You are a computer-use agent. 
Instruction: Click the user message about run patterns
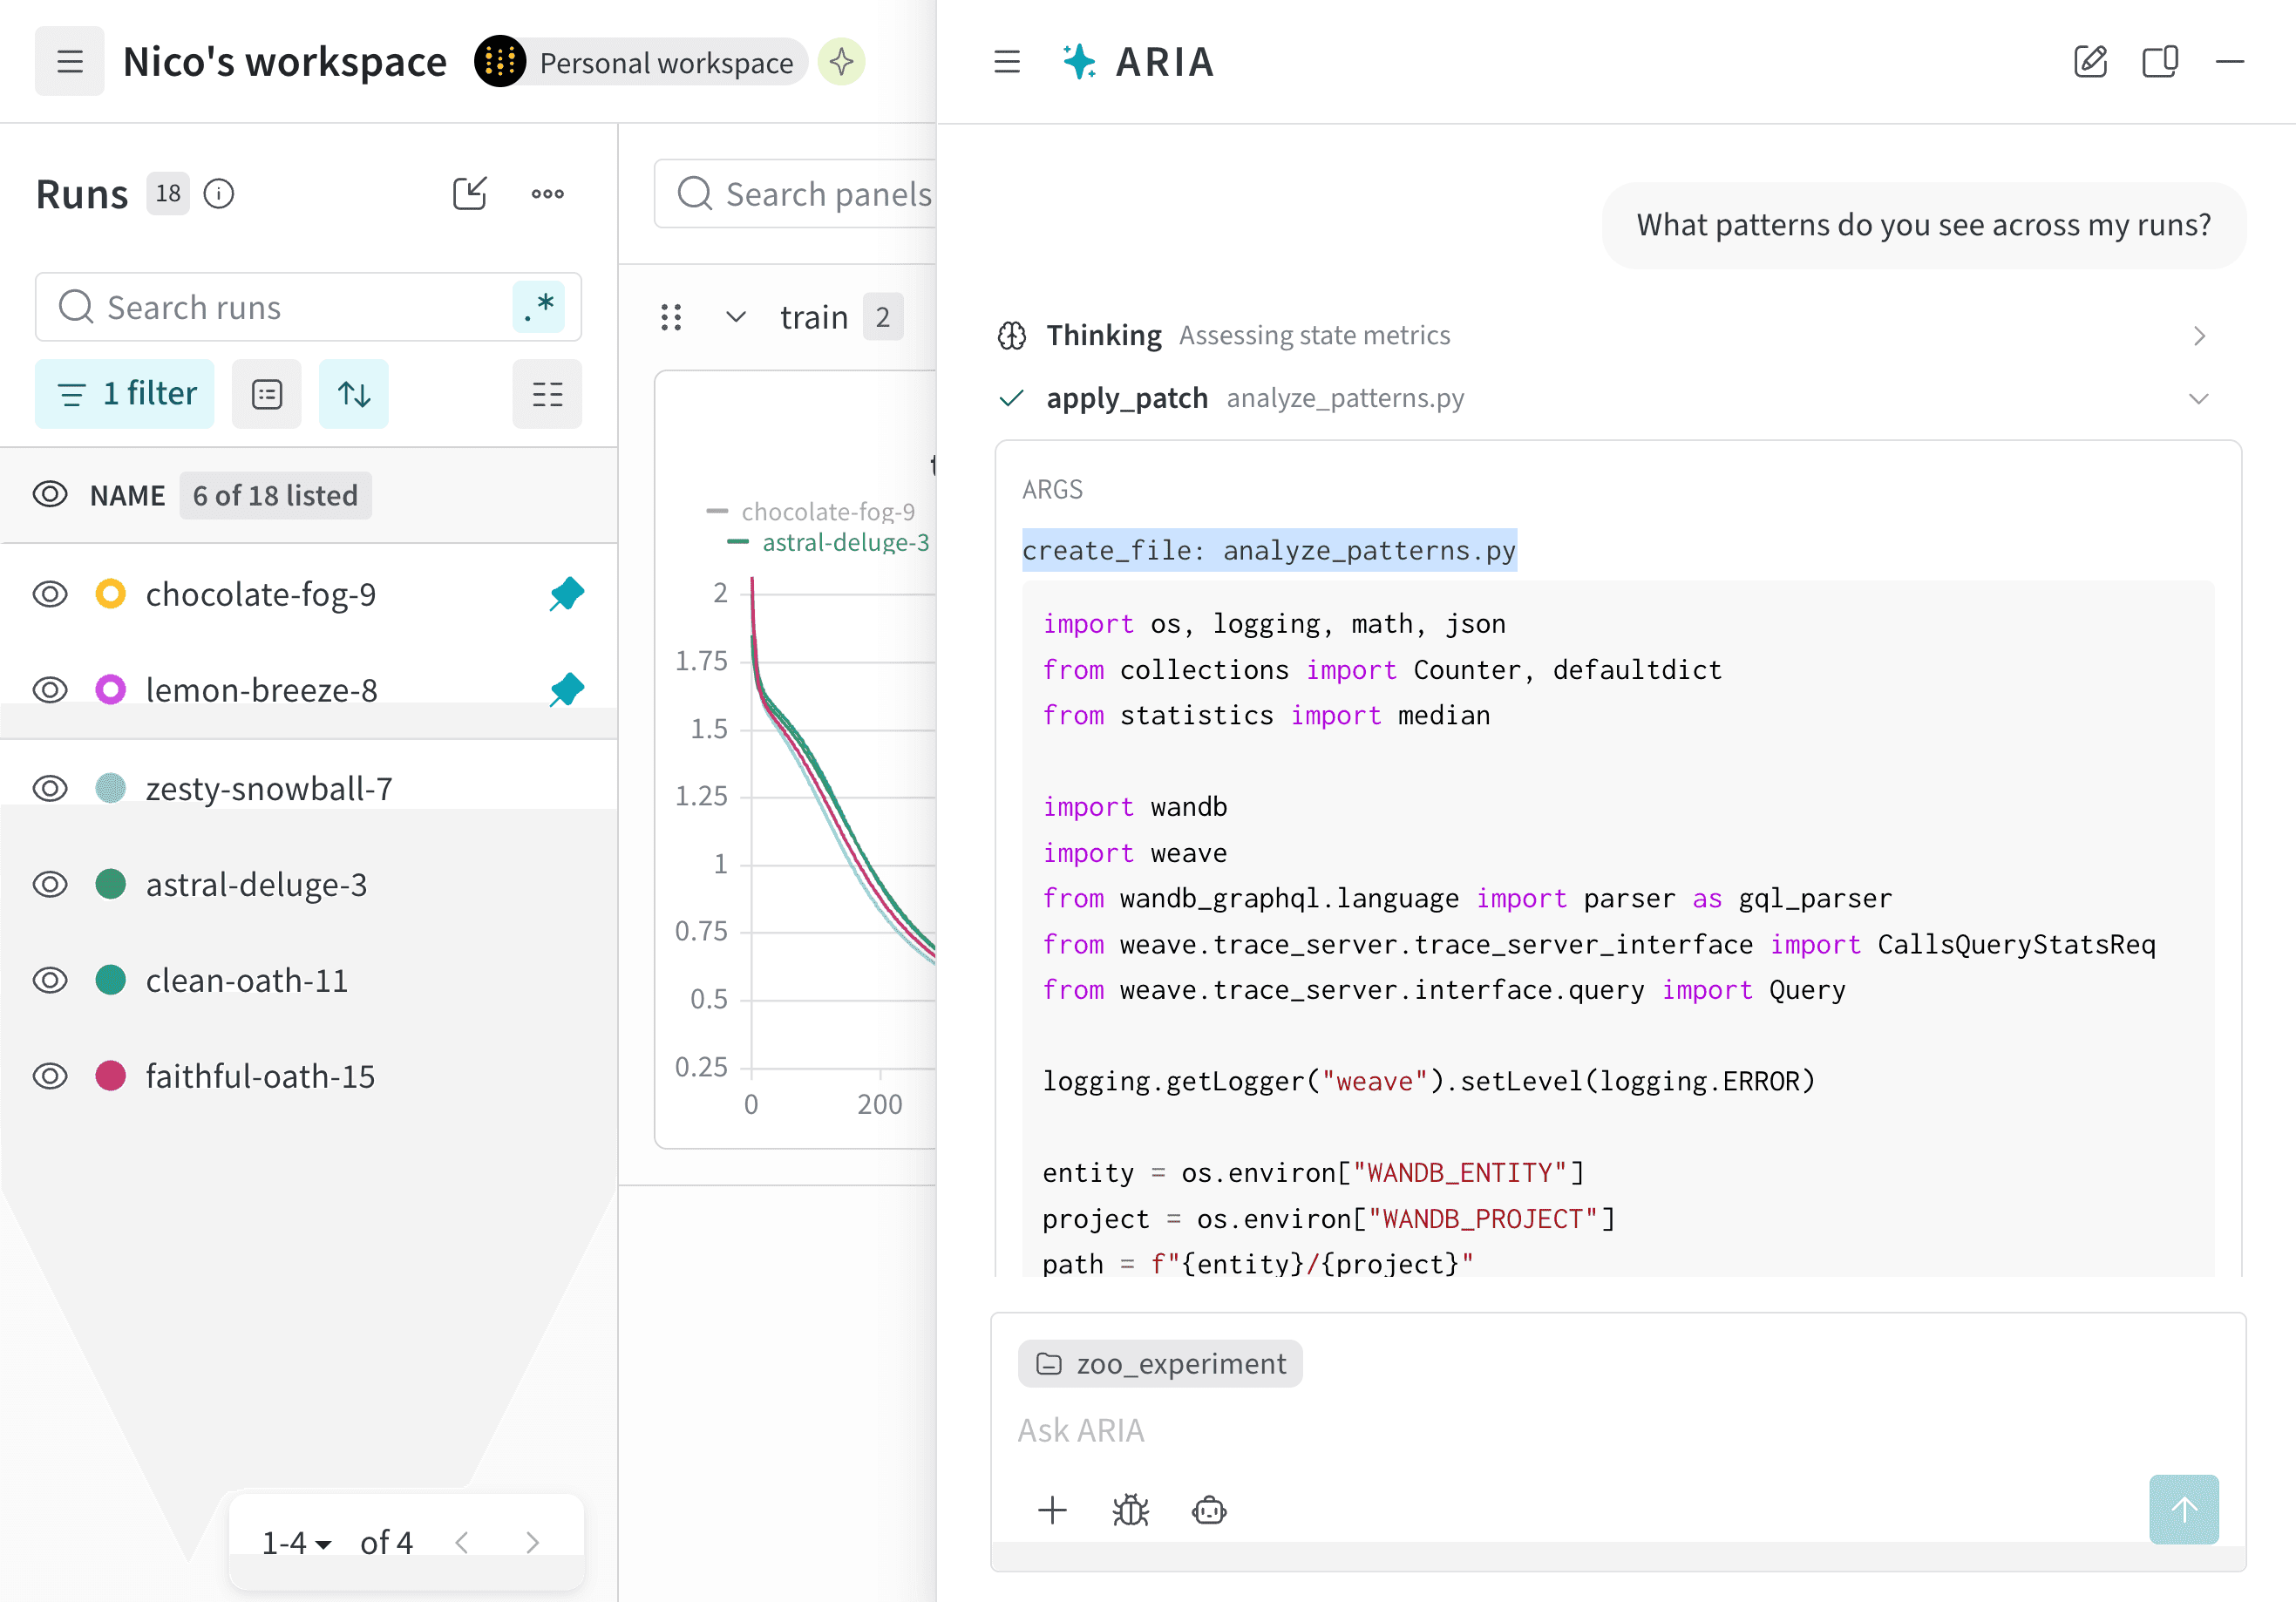tap(1923, 225)
